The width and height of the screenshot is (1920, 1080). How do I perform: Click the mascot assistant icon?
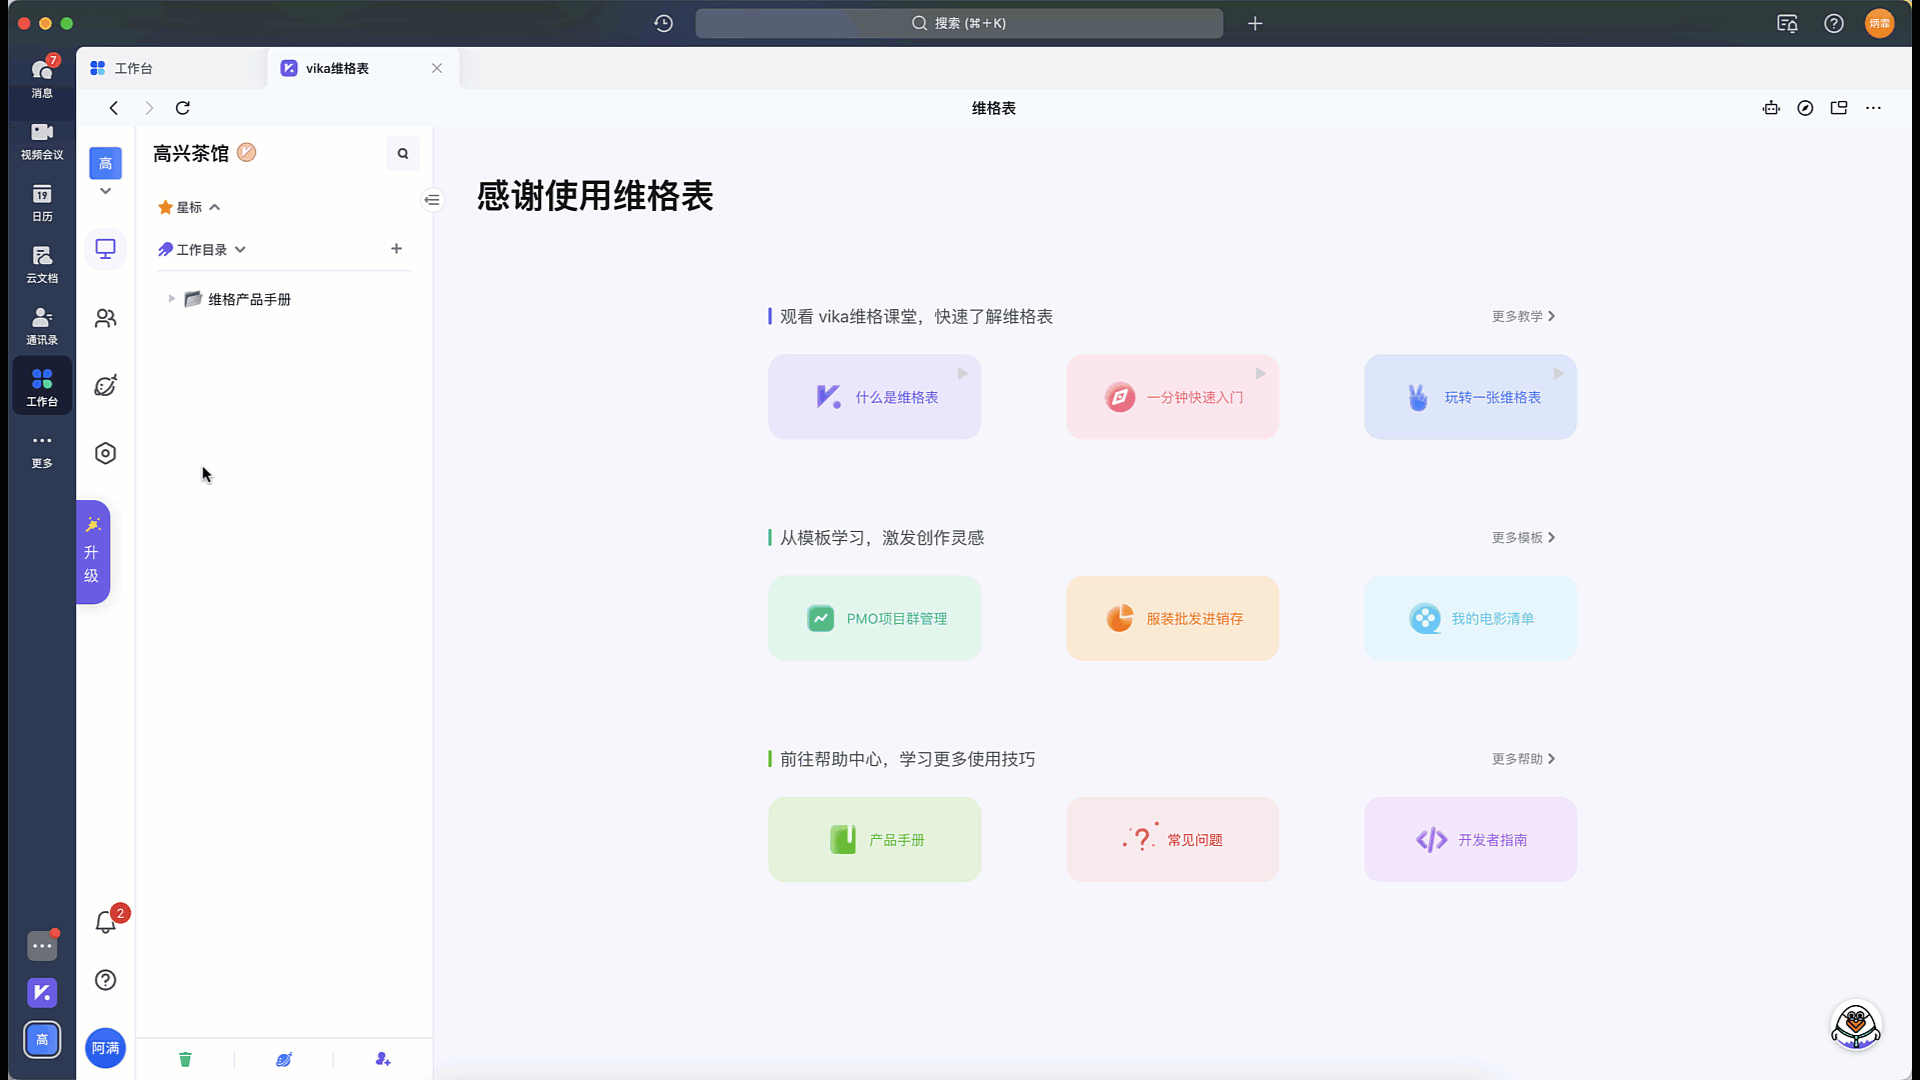tap(1856, 1025)
